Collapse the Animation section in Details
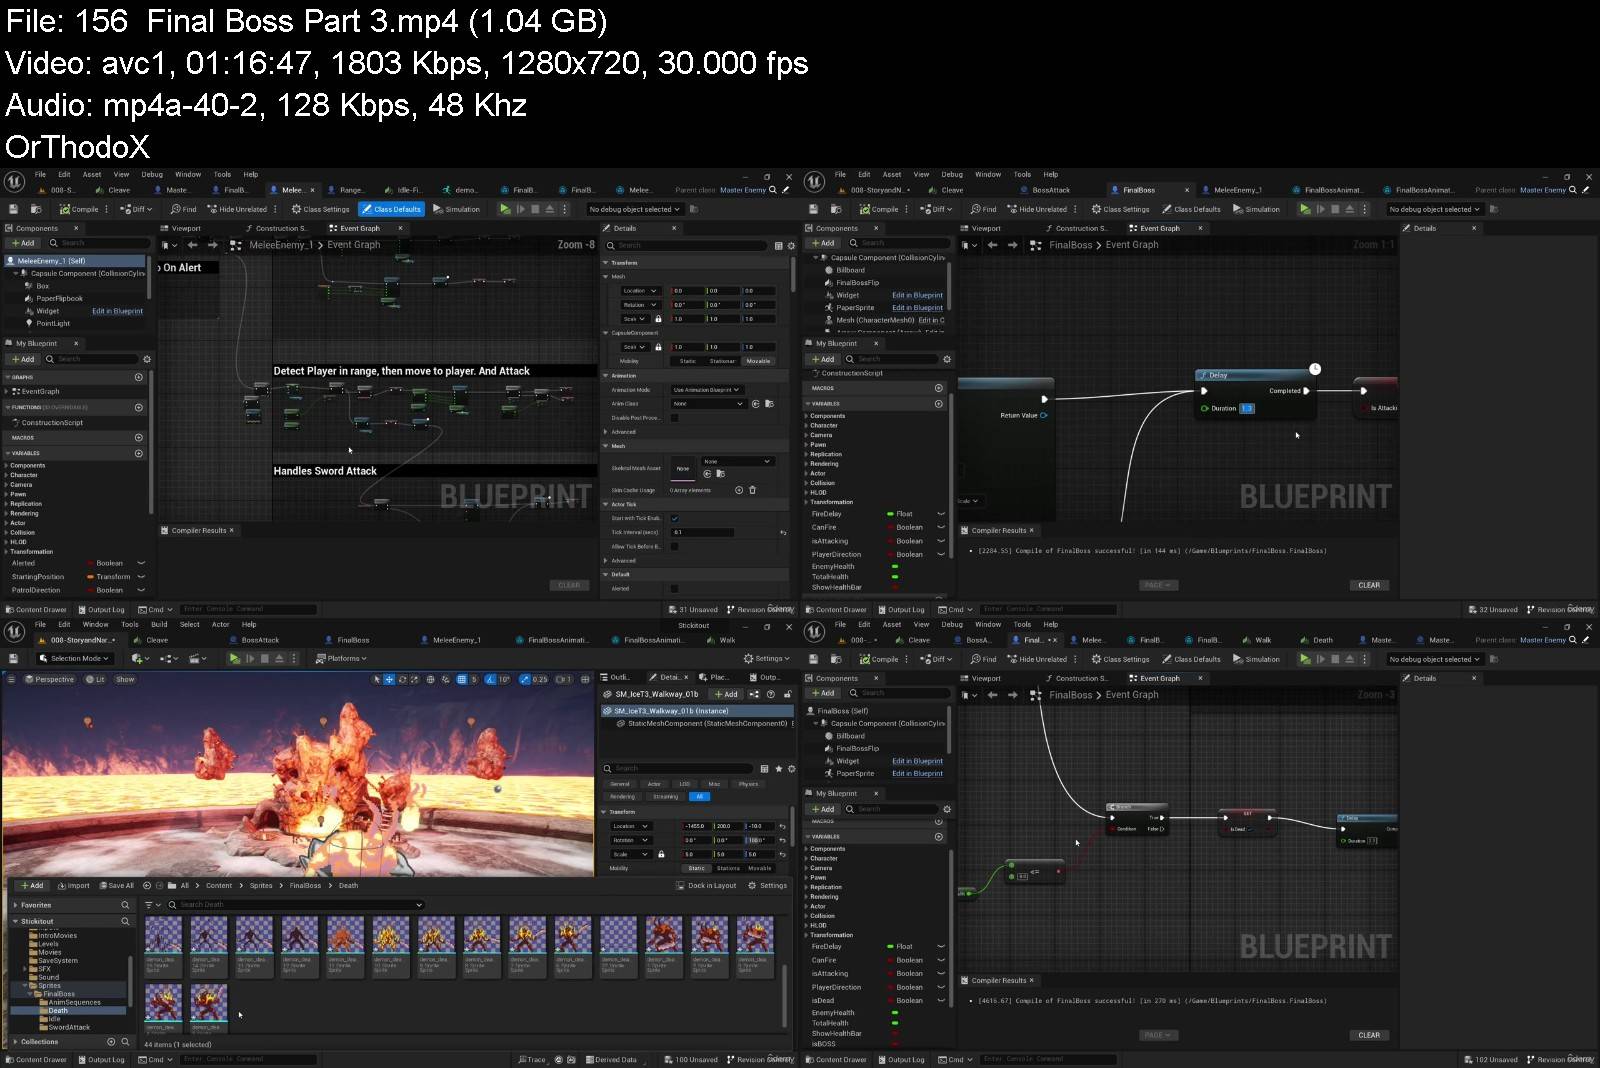The height and width of the screenshot is (1068, 1600). click(605, 376)
